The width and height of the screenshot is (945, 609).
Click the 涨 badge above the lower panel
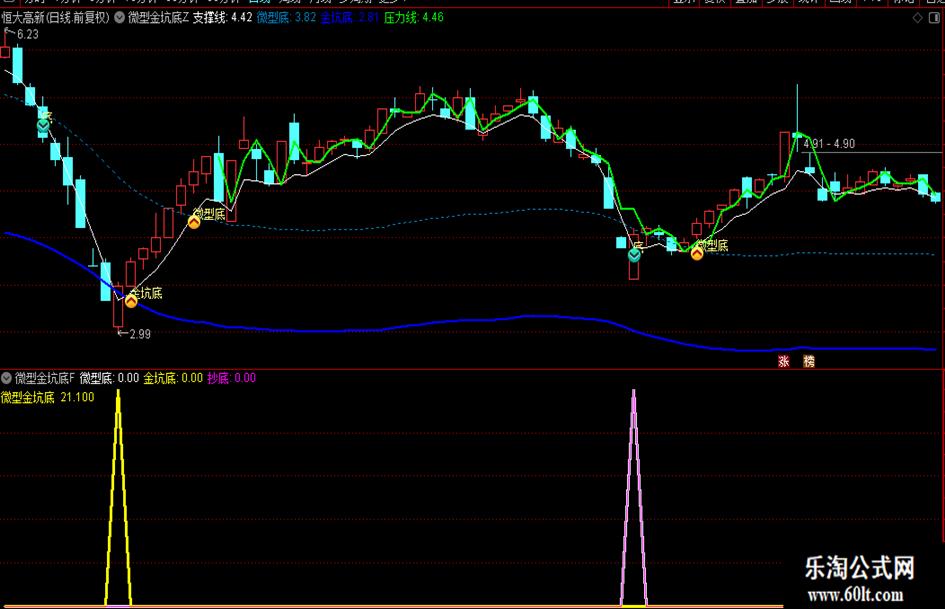pos(783,361)
